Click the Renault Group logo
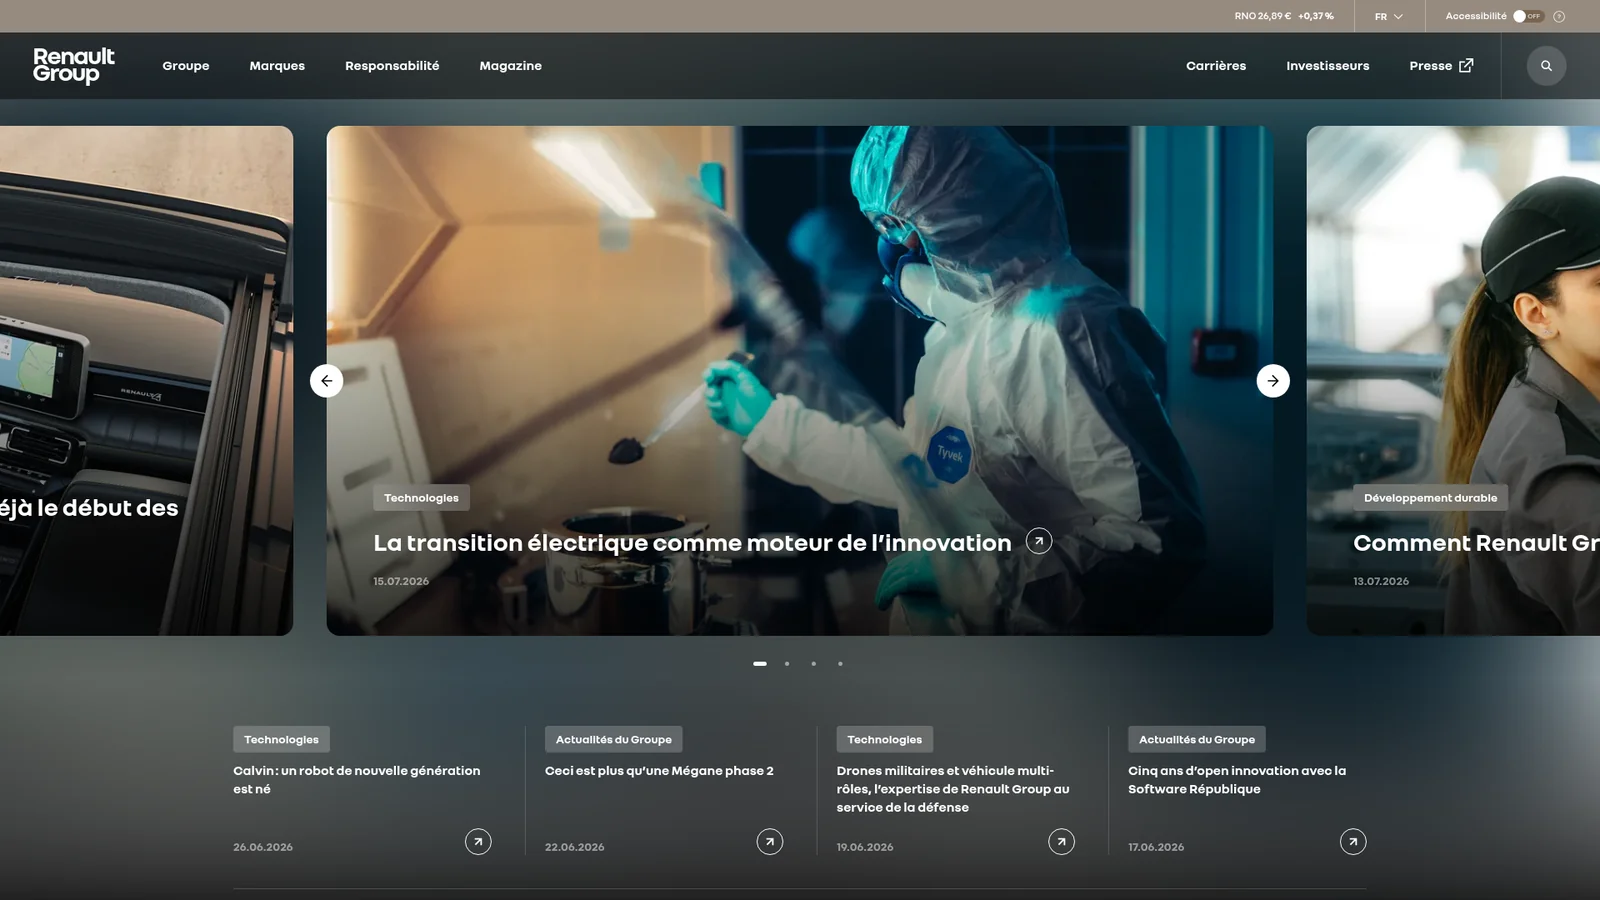 click(x=74, y=66)
